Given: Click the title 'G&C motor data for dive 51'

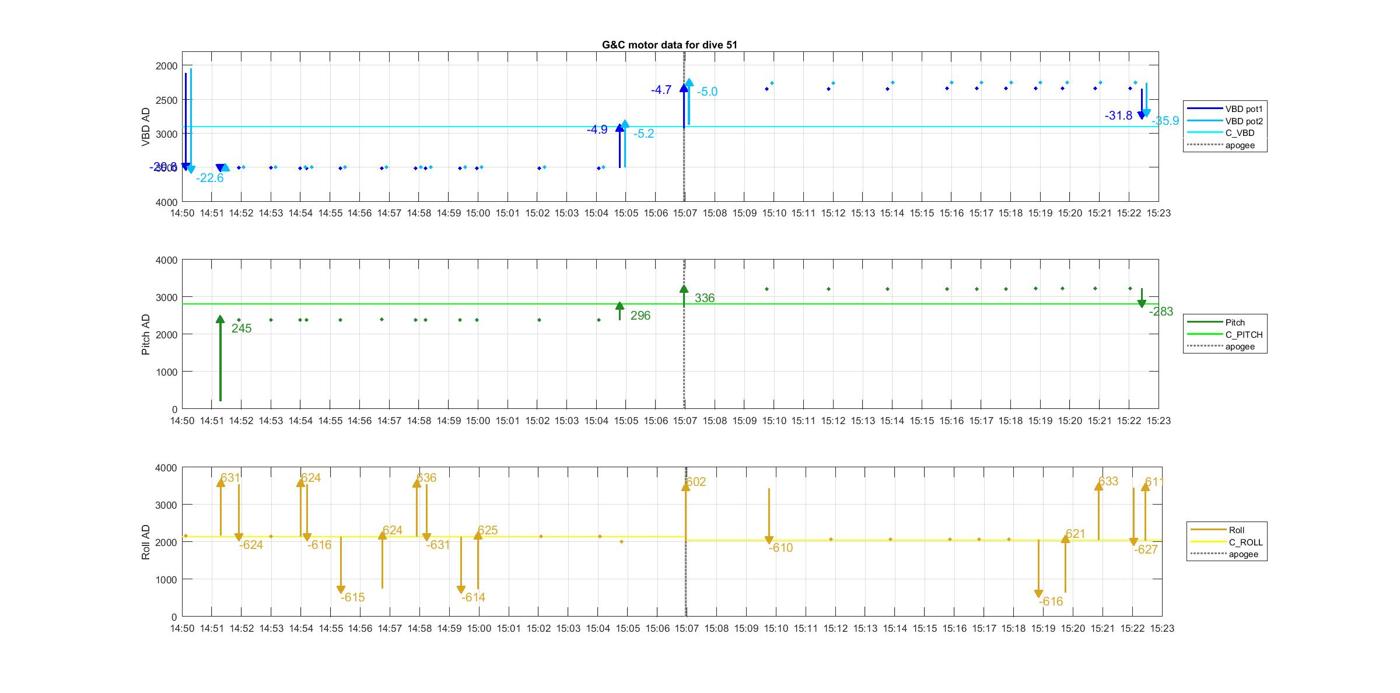Looking at the screenshot, I should [x=670, y=45].
